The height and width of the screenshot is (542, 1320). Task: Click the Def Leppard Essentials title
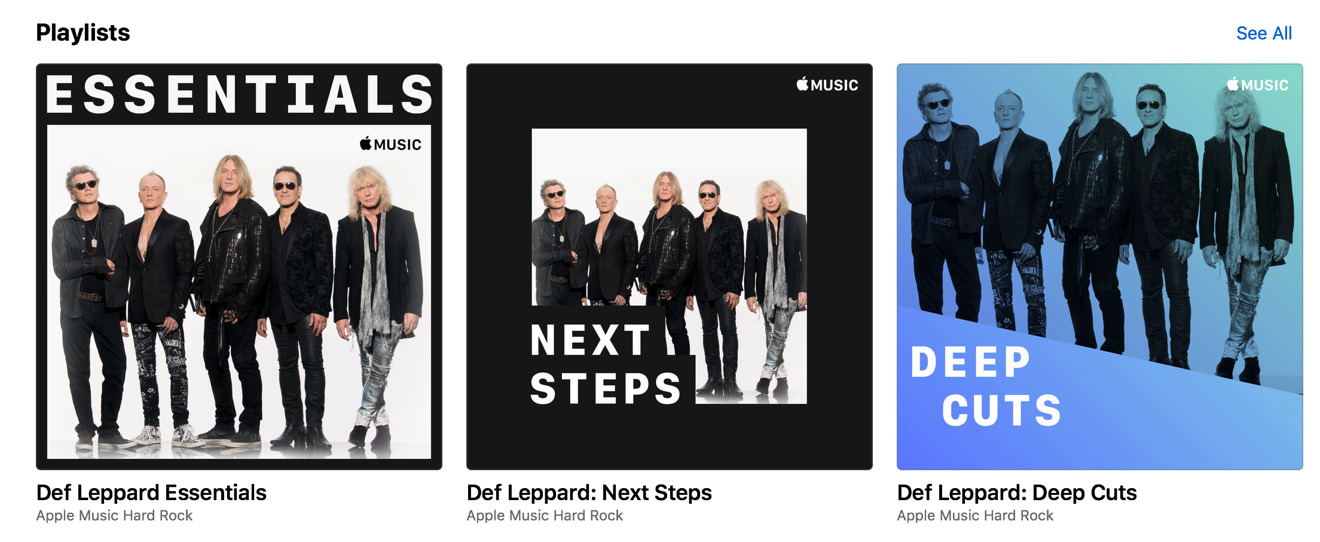[151, 492]
